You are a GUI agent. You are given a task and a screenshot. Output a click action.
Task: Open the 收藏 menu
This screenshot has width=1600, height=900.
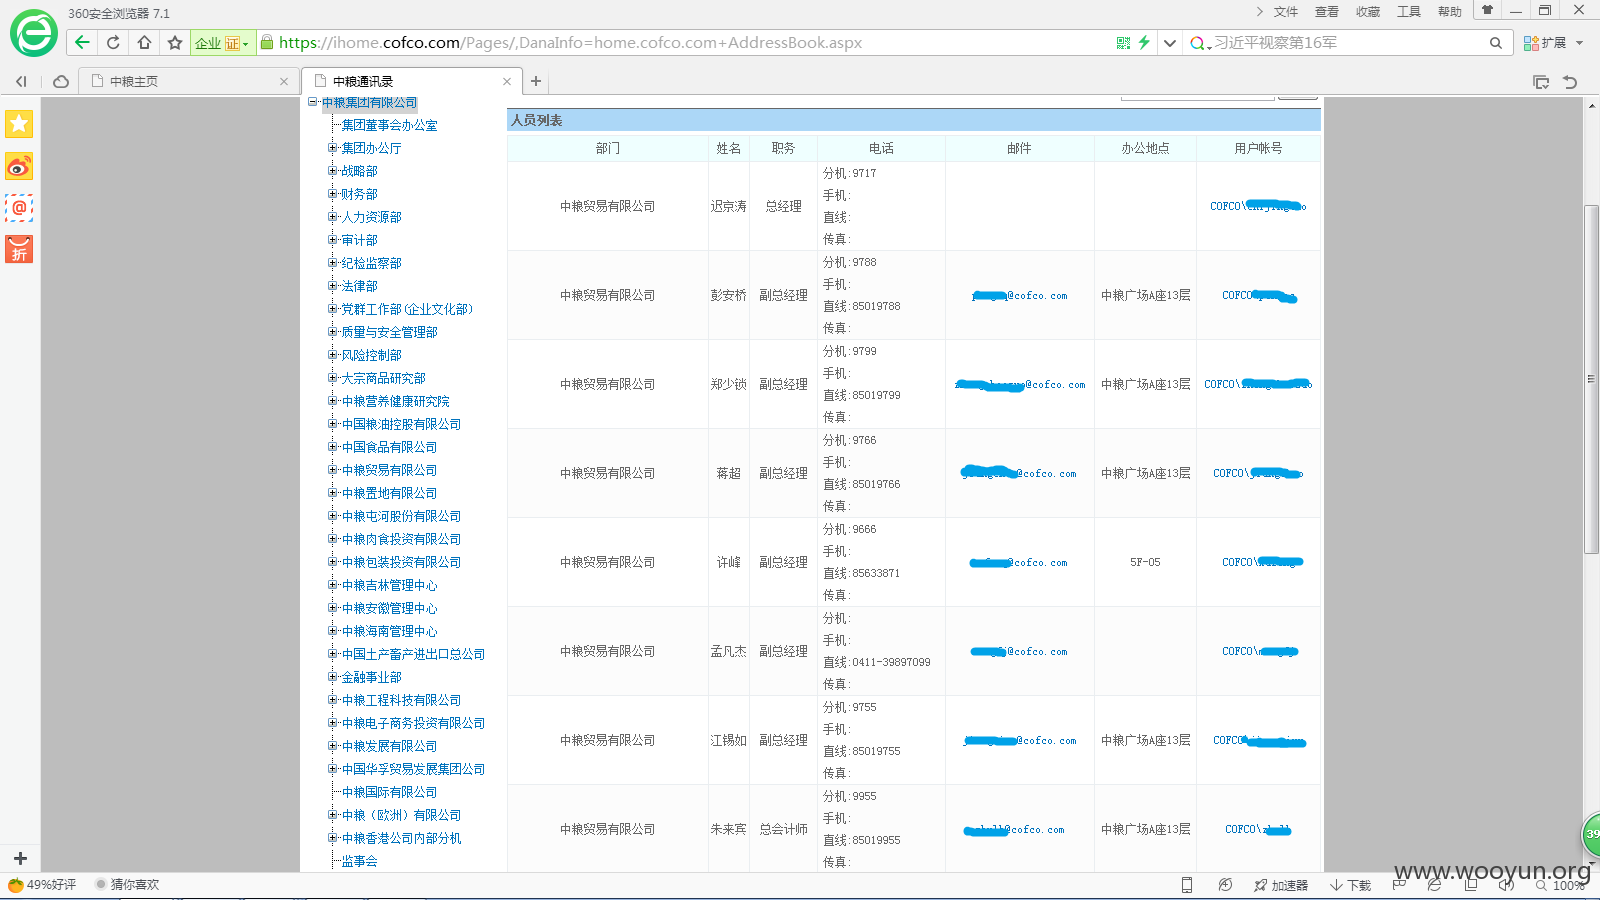tap(1367, 12)
